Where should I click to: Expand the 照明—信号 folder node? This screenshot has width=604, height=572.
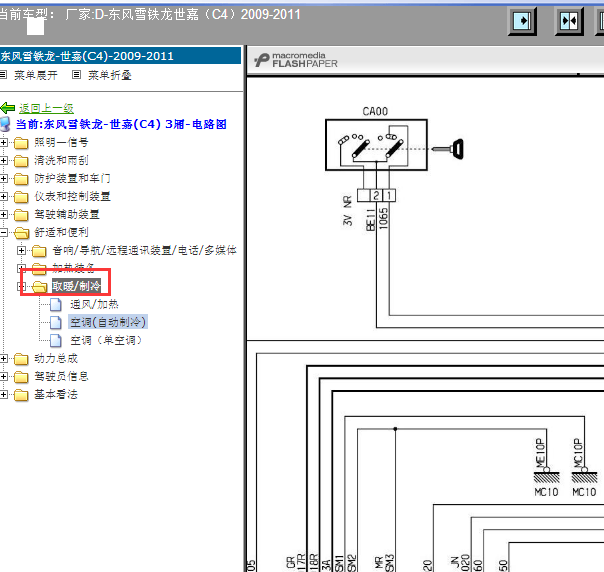pos(3,143)
